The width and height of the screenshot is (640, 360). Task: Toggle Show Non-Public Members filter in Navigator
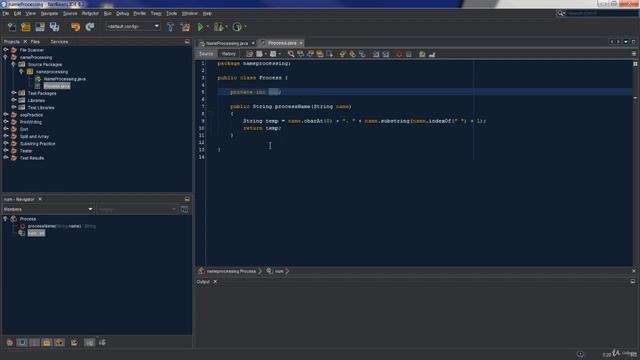47,342
